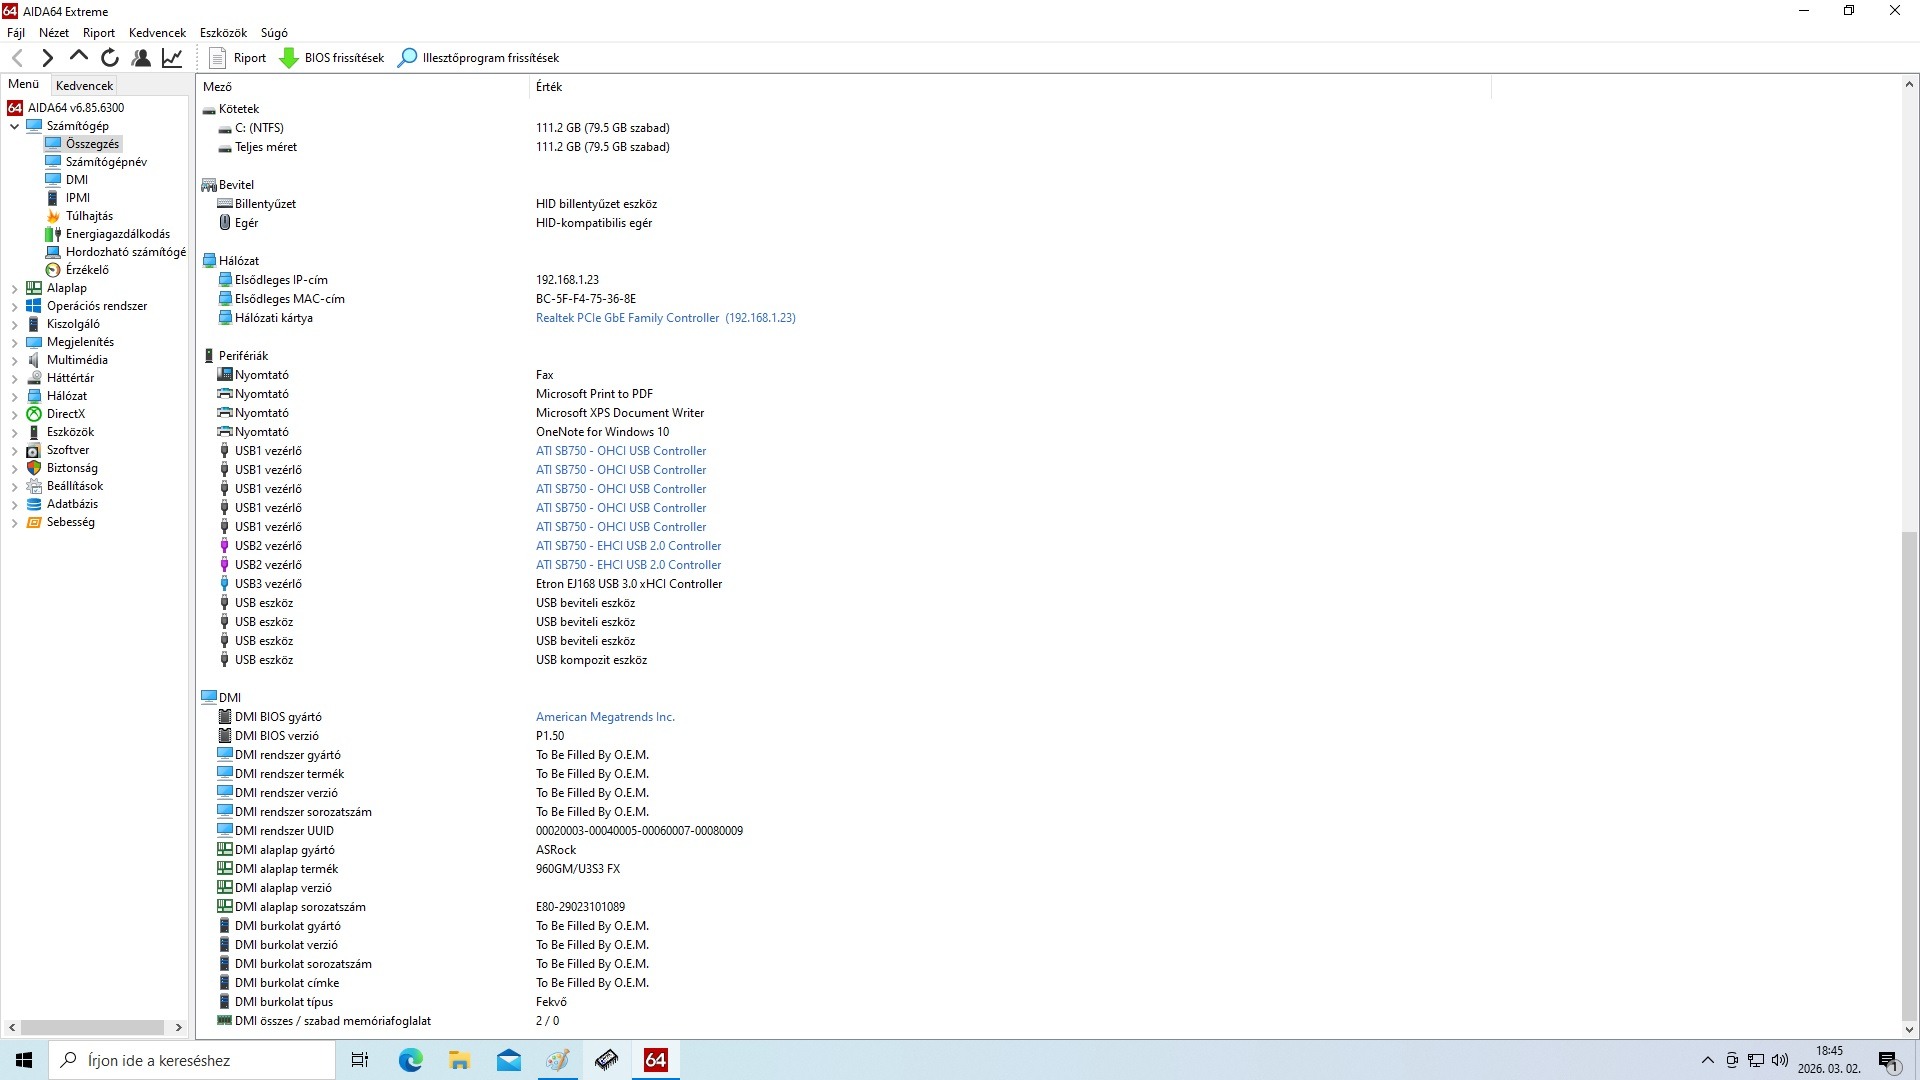Expand the Sebesség tree node
The image size is (1920, 1080).
(14, 523)
